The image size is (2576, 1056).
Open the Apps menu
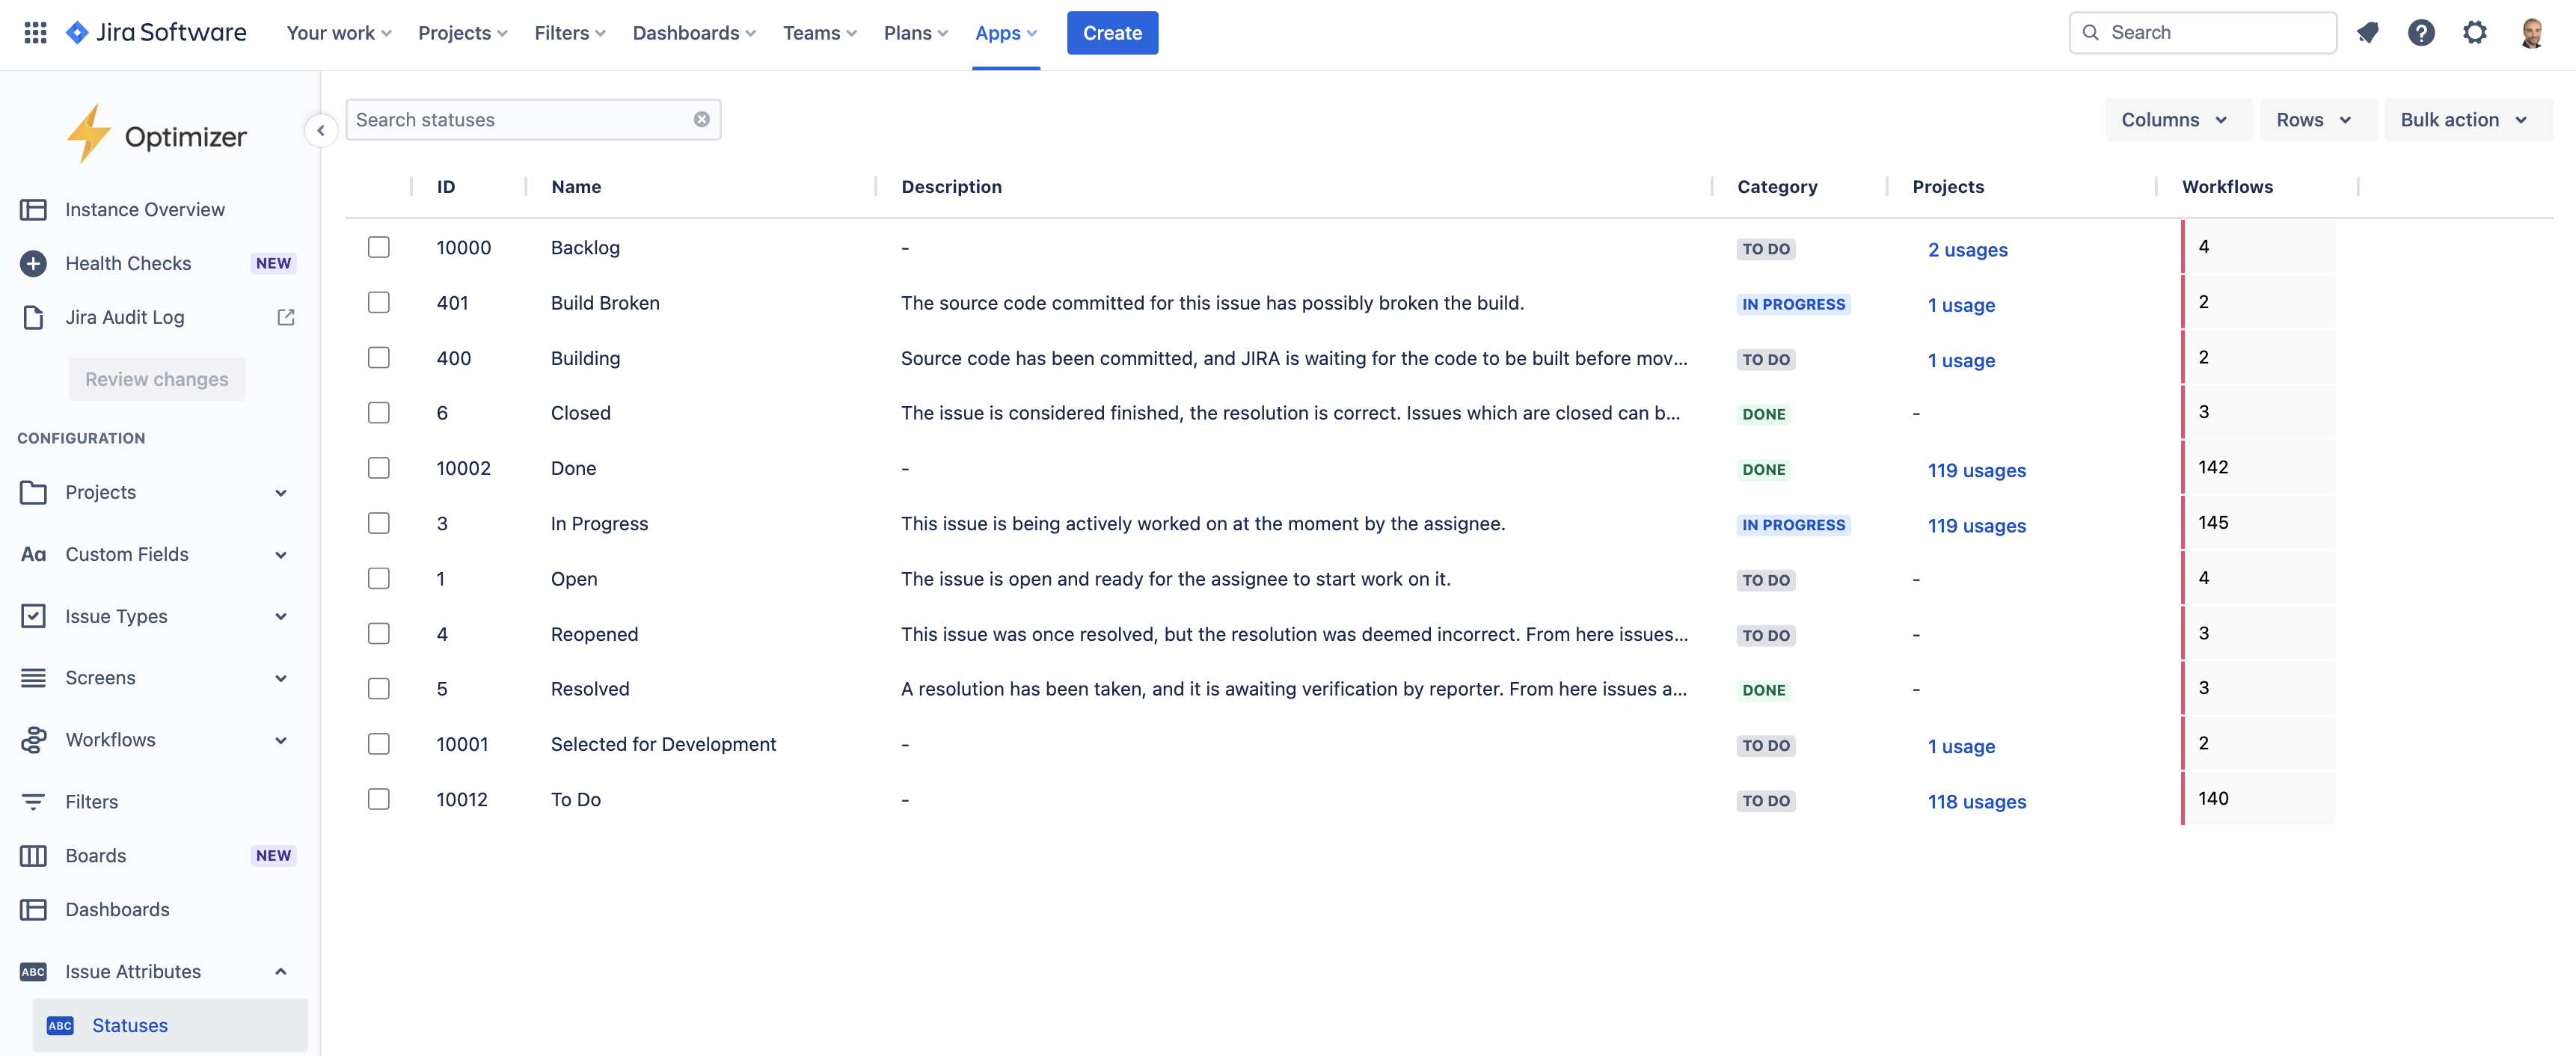pos(1005,33)
